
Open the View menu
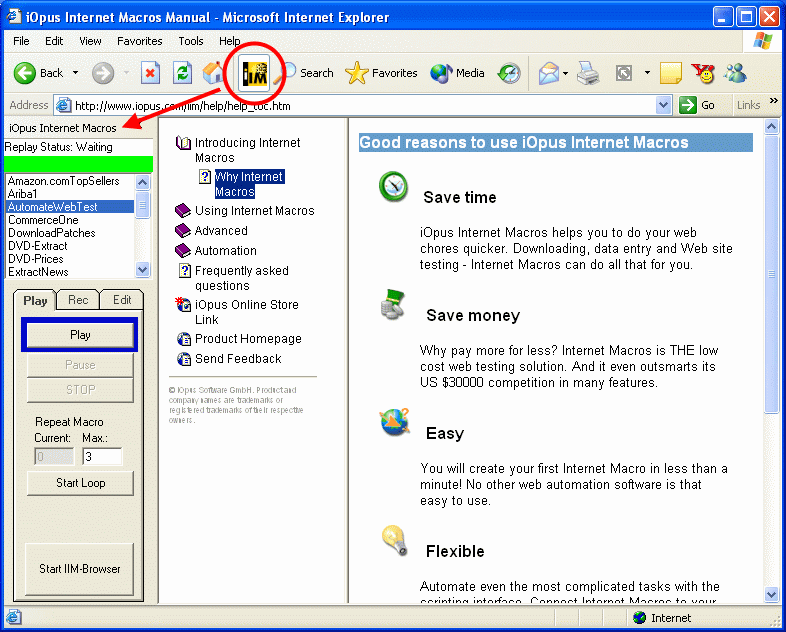[90, 41]
